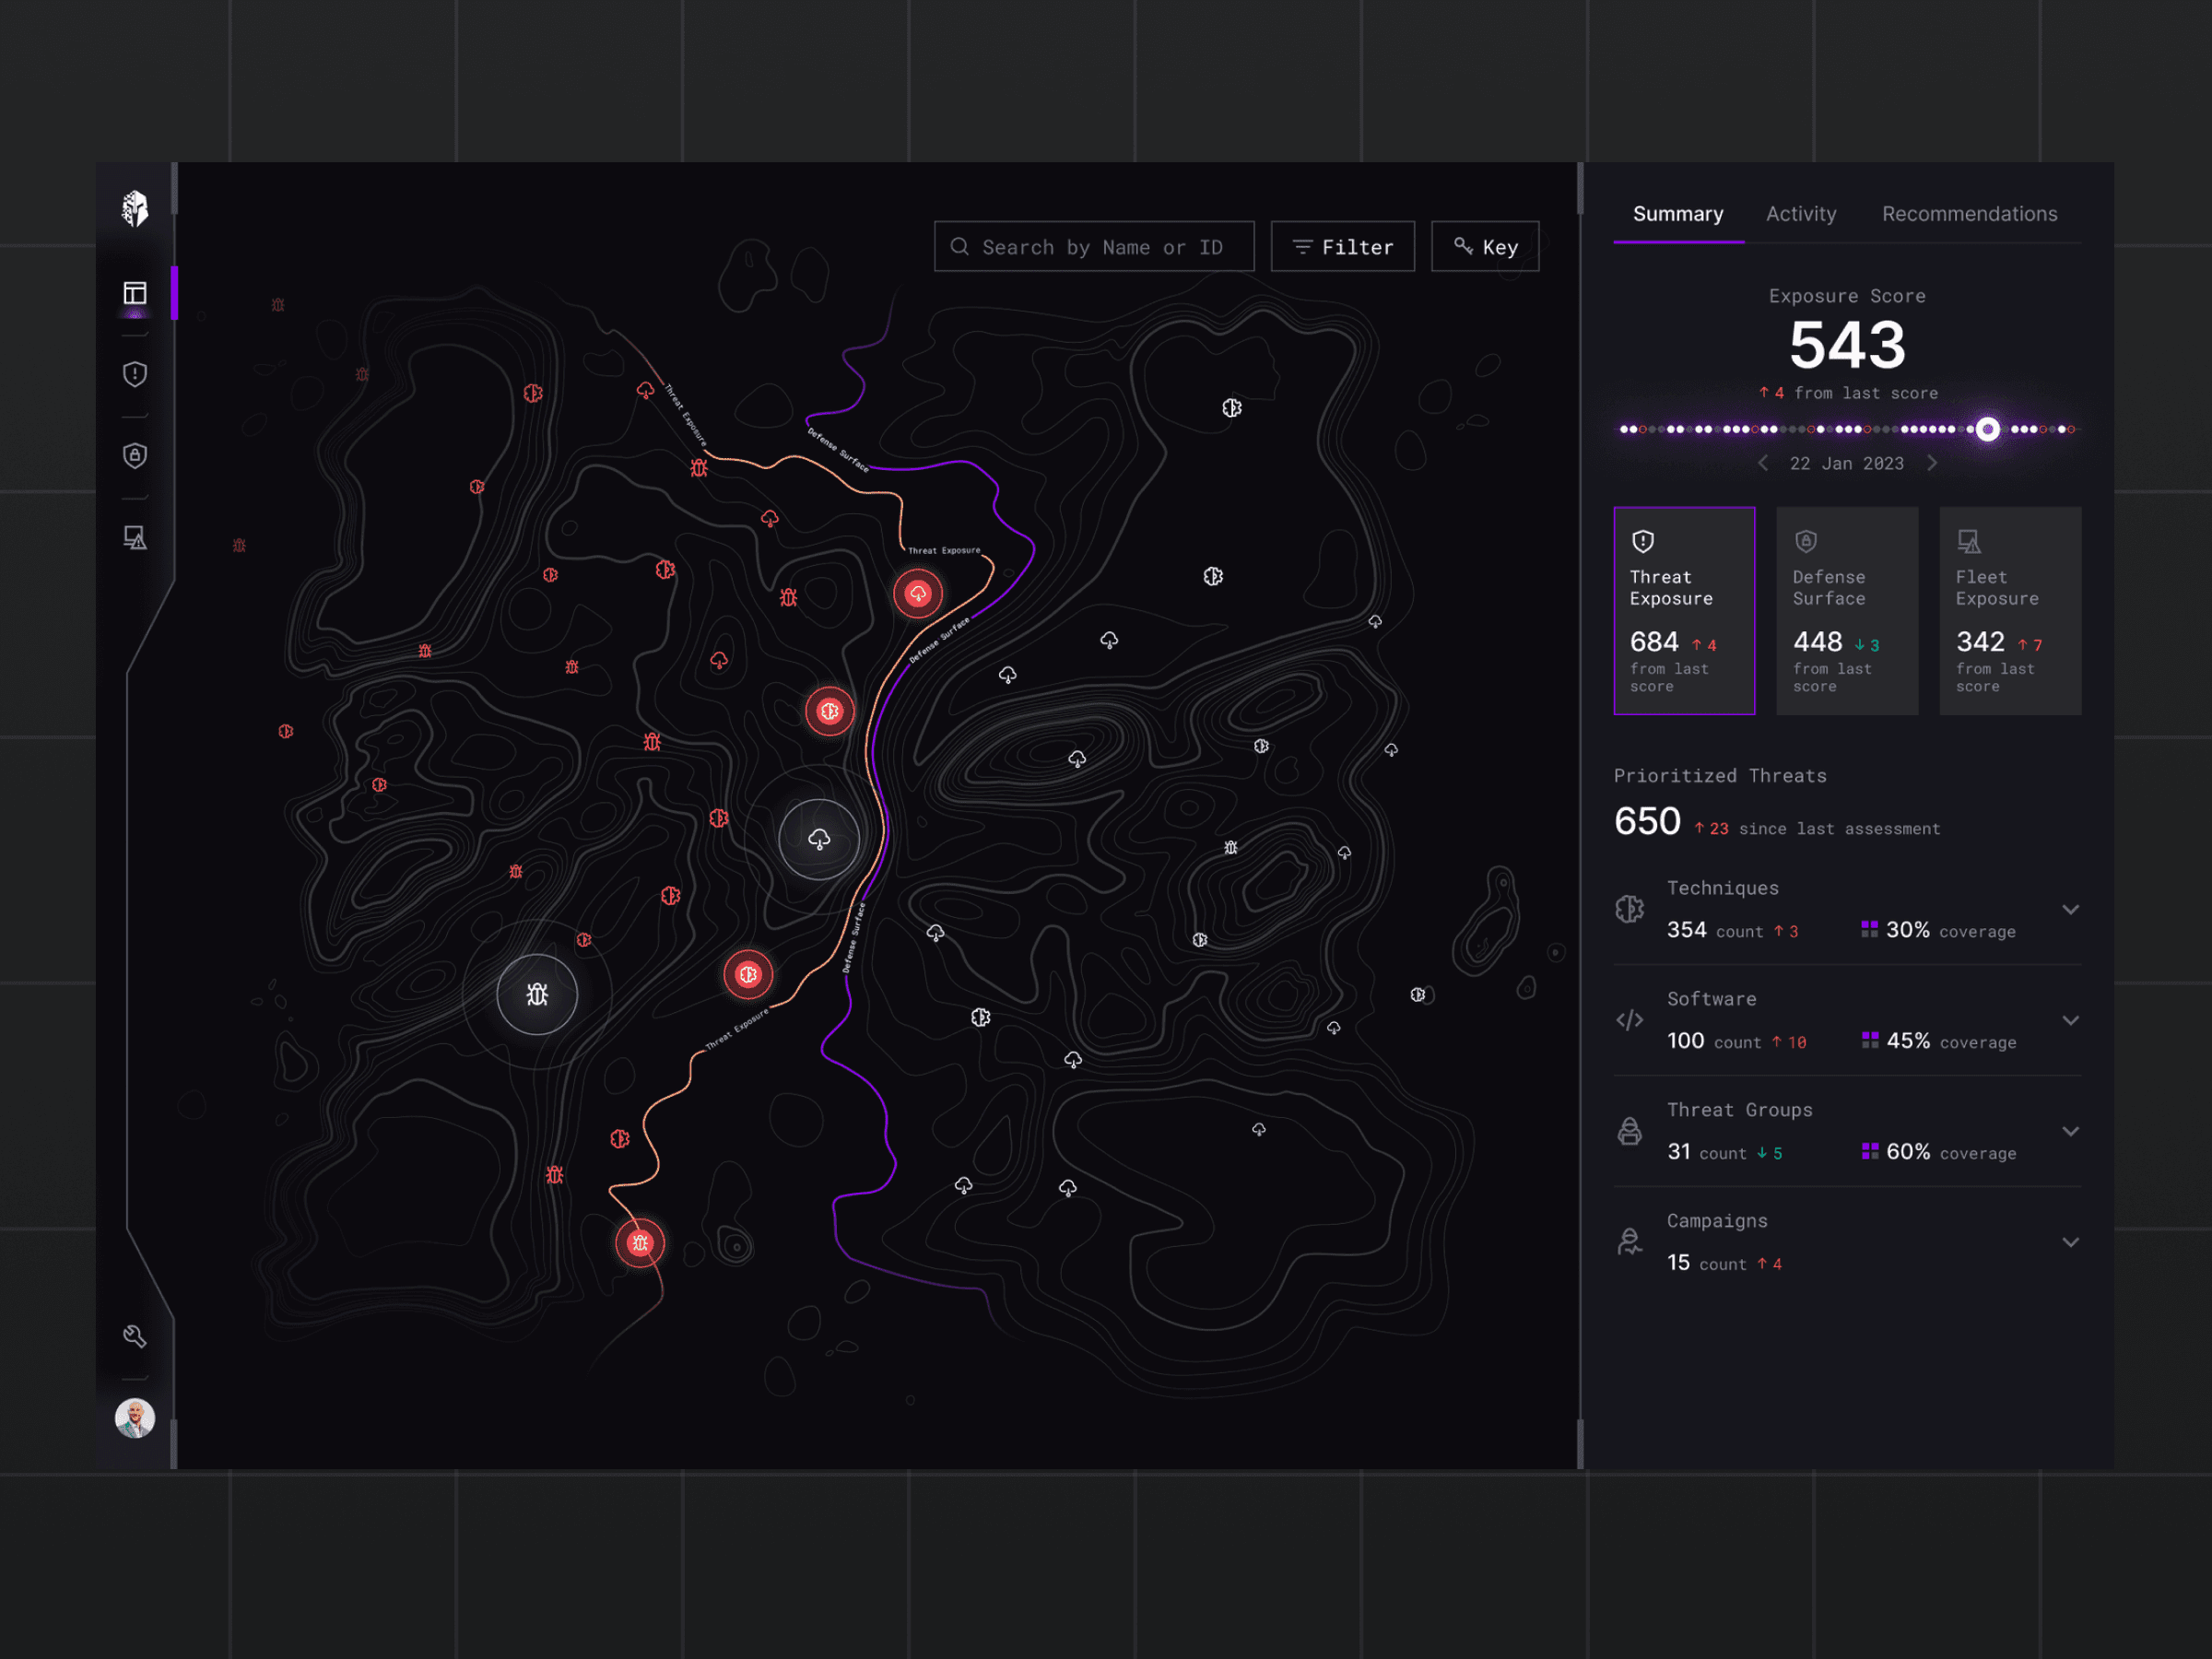Click the Threat Groups hooded figure icon
The height and width of the screenshot is (1659, 2212).
pos(1630,1131)
